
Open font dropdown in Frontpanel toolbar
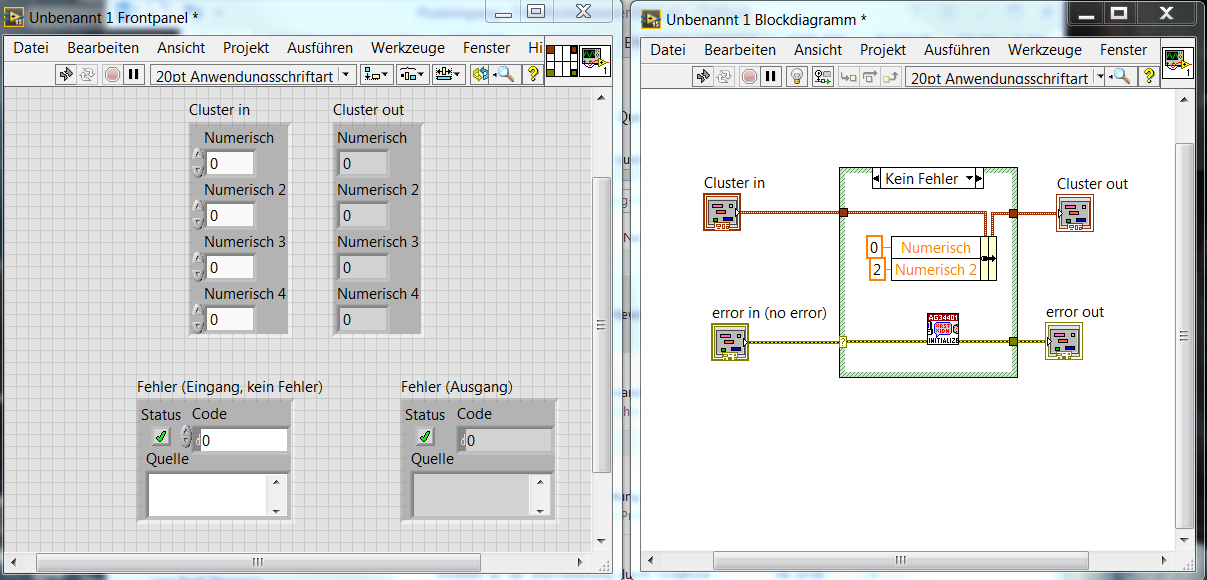coord(347,74)
